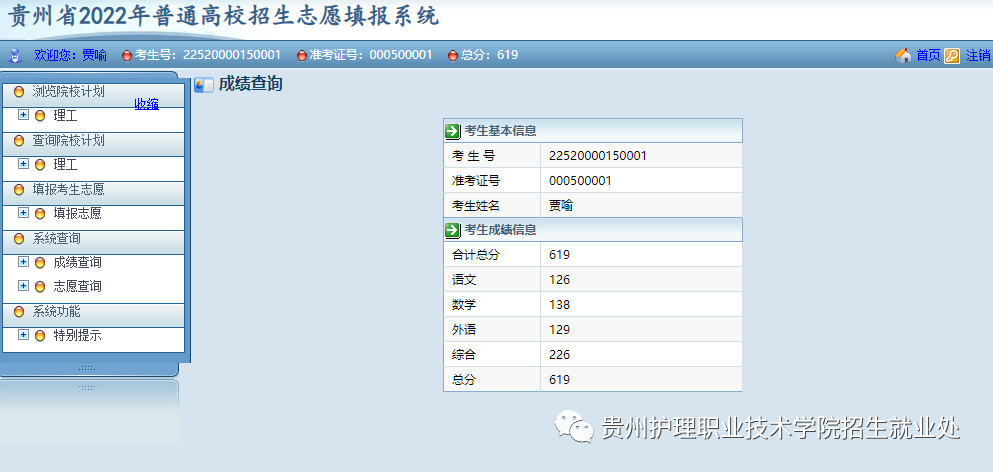Expand 理工 under 浏览院校计划
Viewport: 993px width, 472px height.
24,115
